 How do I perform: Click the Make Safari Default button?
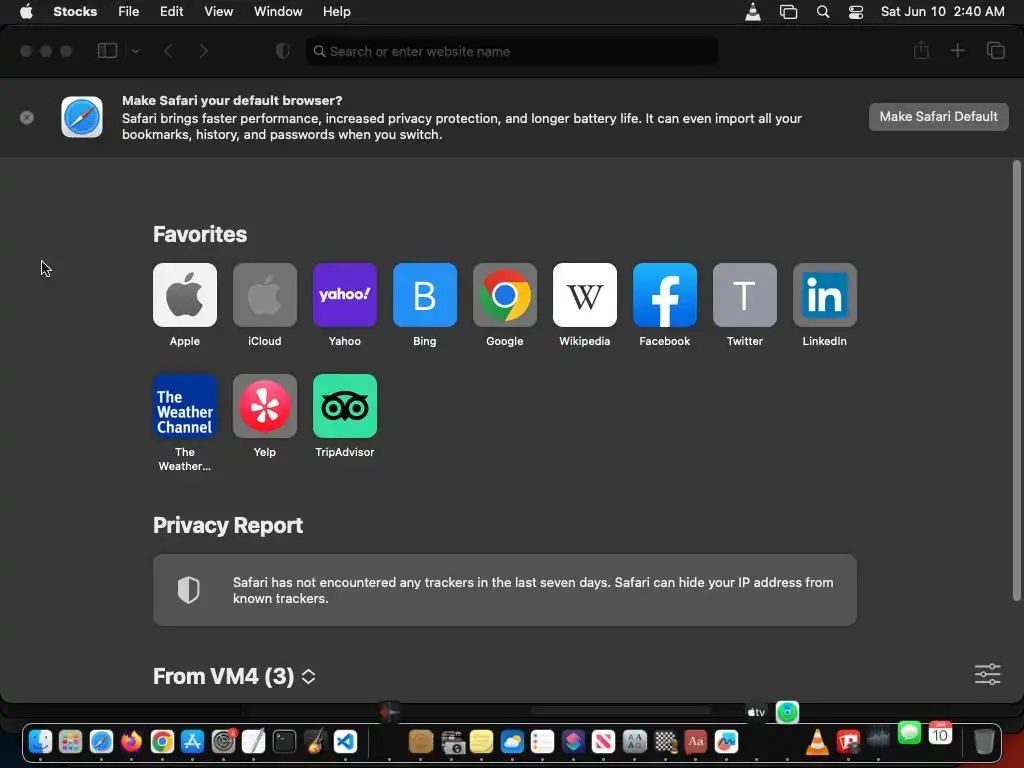tap(938, 117)
